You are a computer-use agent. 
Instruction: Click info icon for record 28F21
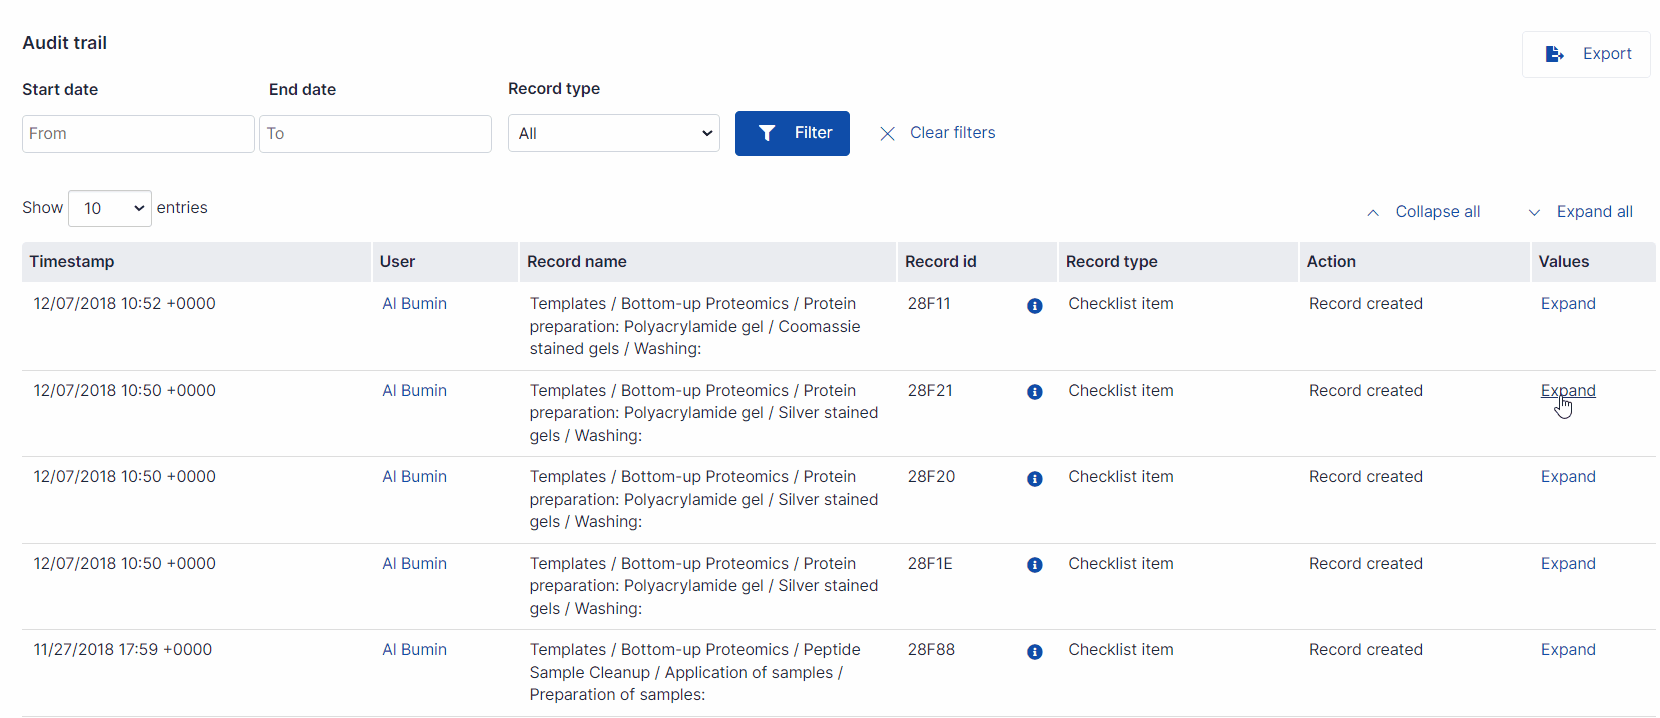[x=1035, y=392]
